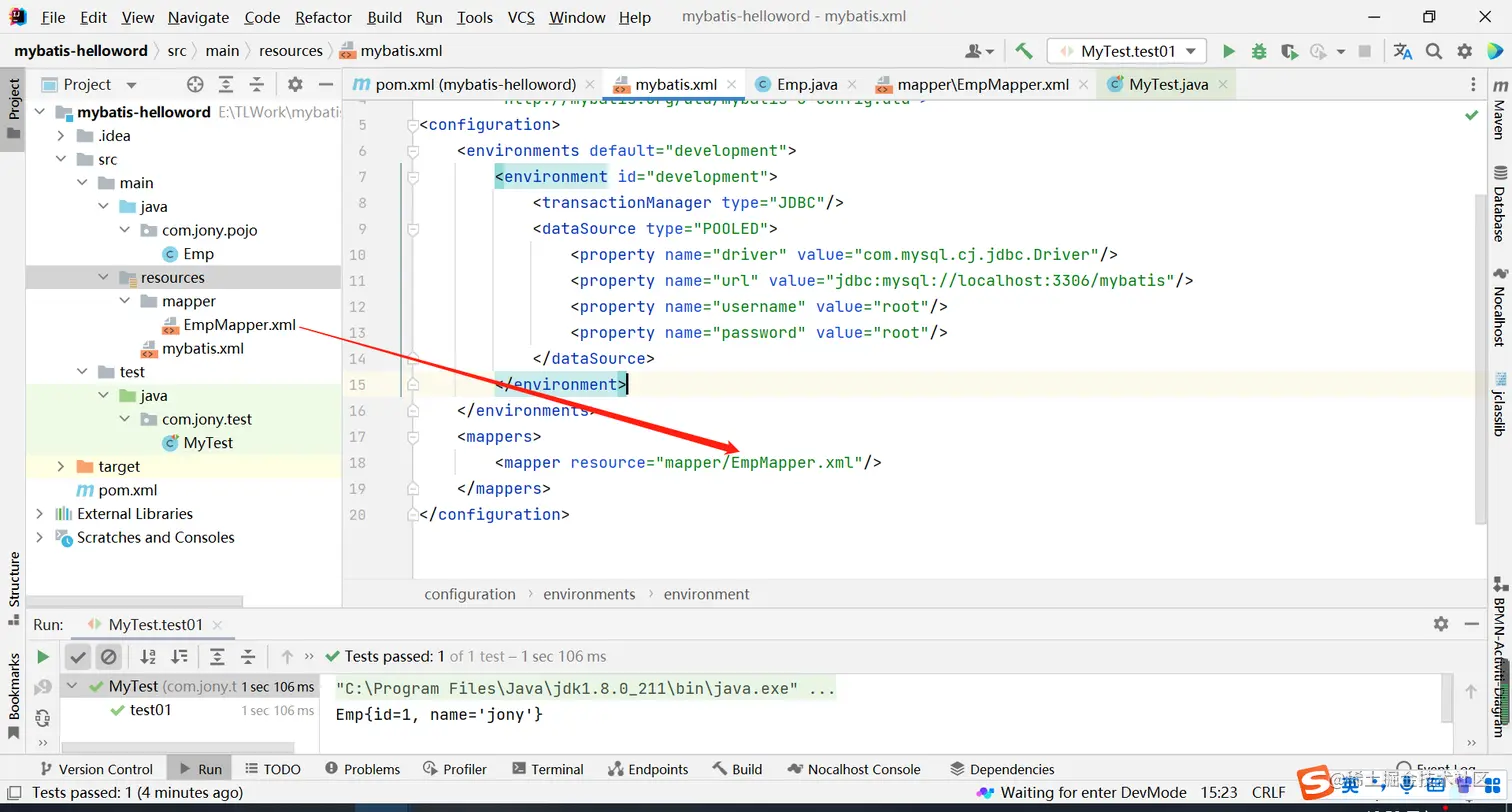Image resolution: width=1512 pixels, height=812 pixels.
Task: Toggle Show Passed tests in the Run panel
Action: click(x=77, y=657)
